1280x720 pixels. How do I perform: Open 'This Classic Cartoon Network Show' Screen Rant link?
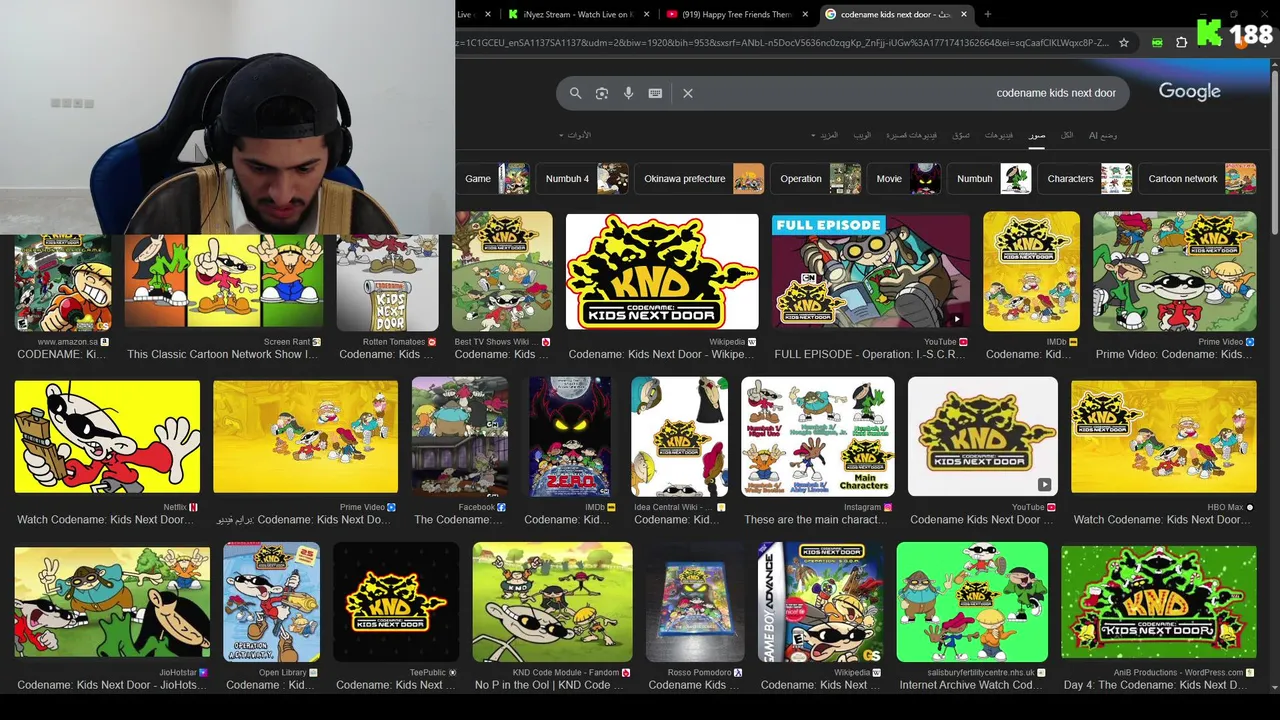[223, 354]
